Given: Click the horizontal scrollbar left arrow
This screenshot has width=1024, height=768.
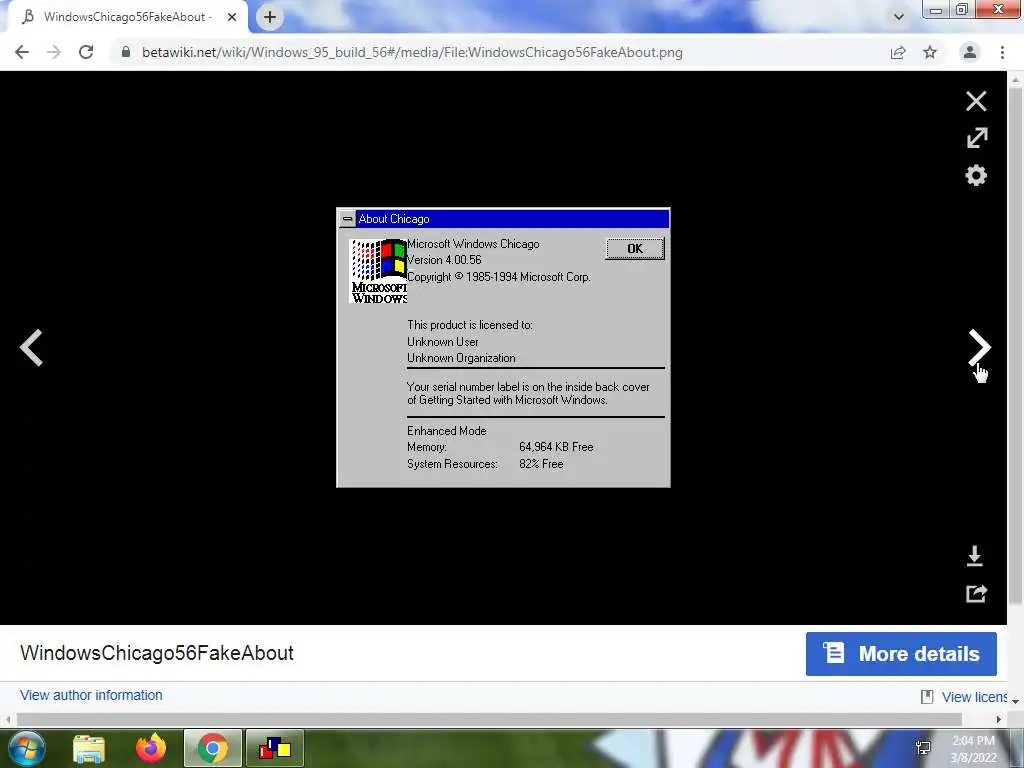Looking at the screenshot, I should click(x=8, y=719).
